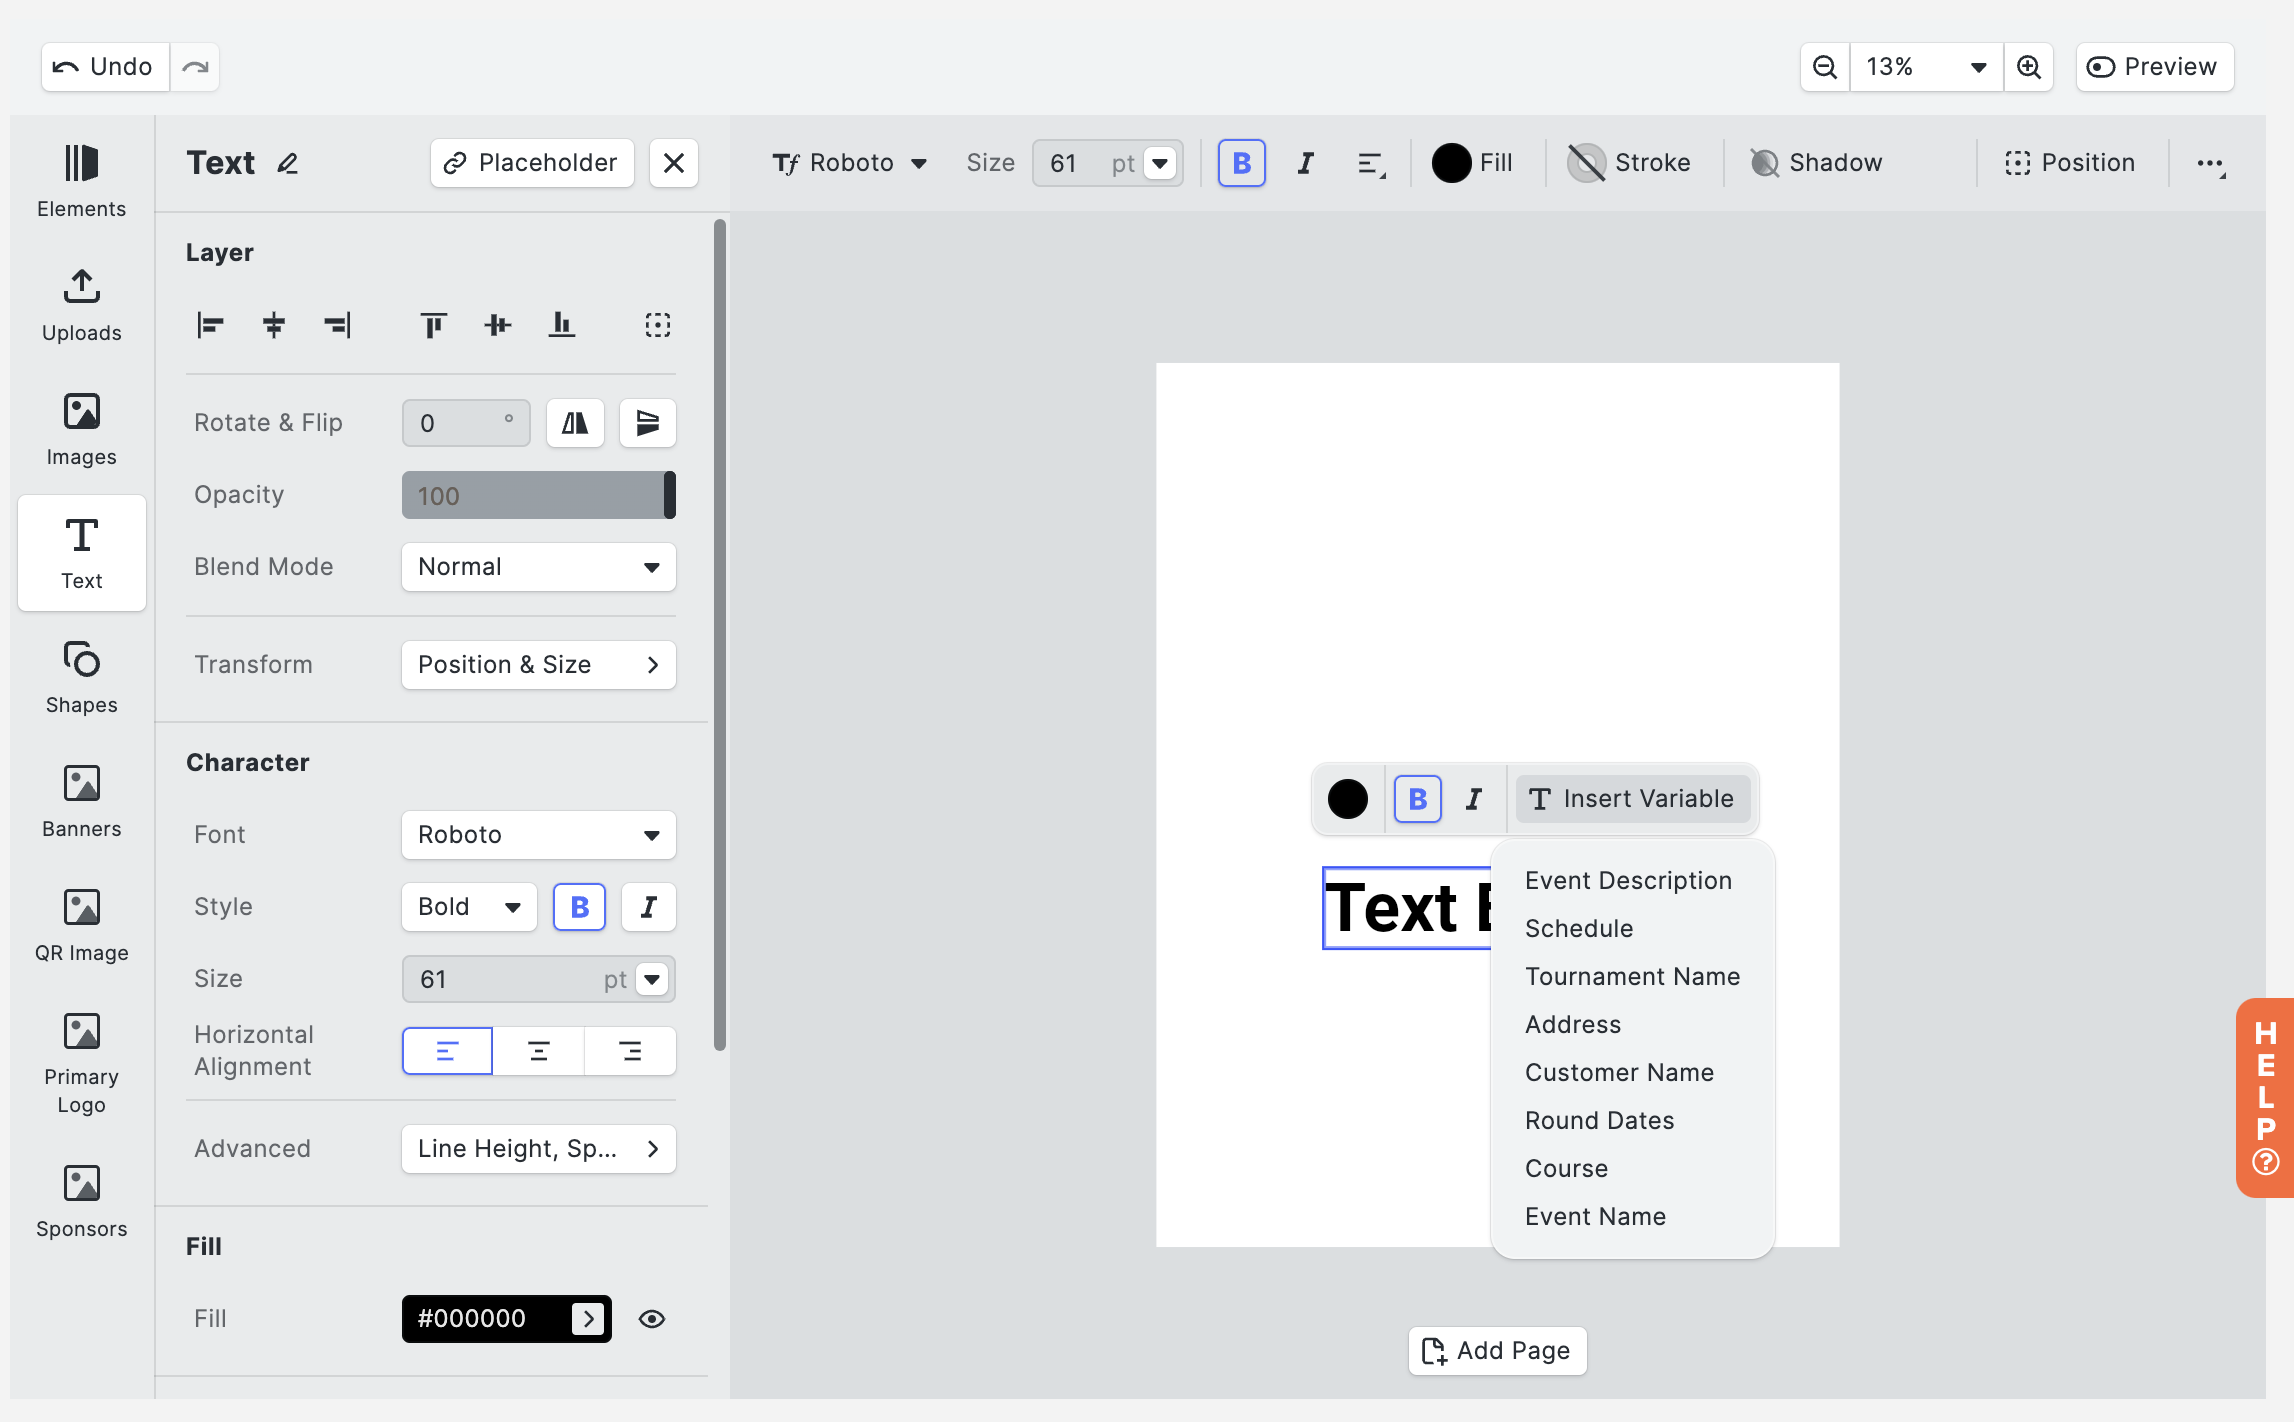2294x1422 pixels.
Task: Rename layer with the pencil icon
Action: tap(288, 163)
